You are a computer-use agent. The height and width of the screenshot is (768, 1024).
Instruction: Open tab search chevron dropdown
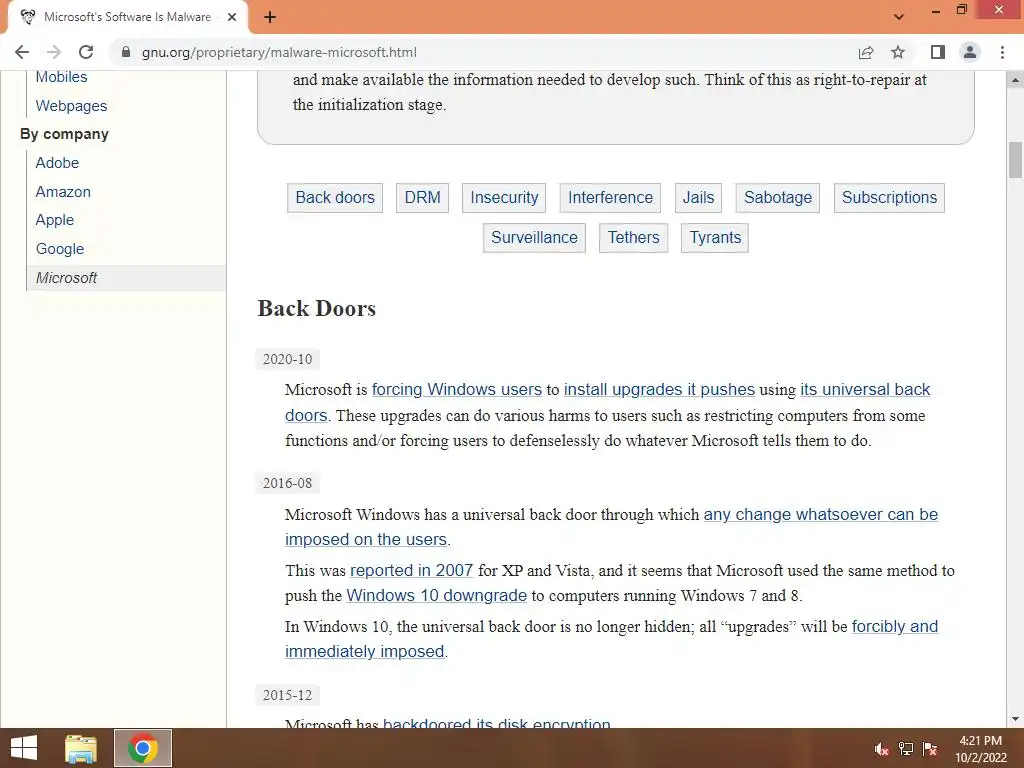(x=899, y=17)
